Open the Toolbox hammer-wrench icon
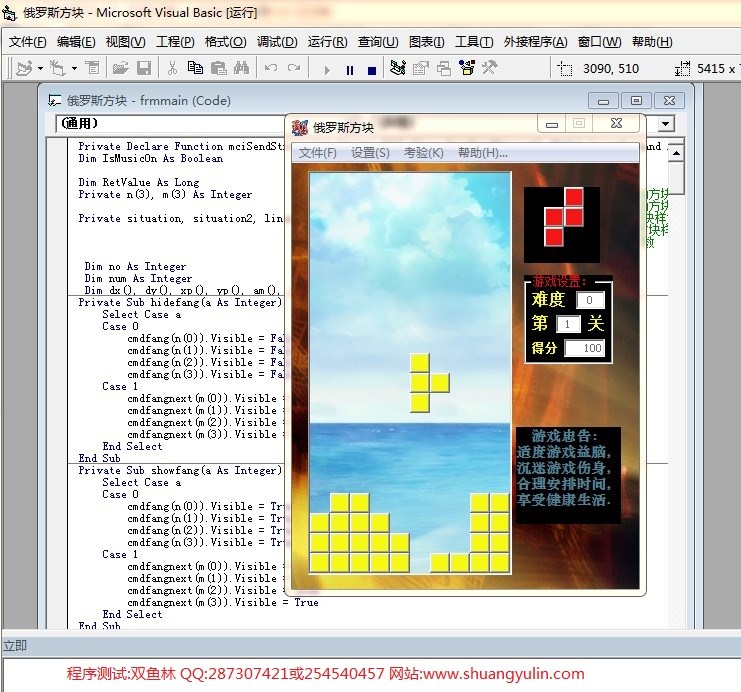Screen dimensions: 741x692 coord(490,68)
